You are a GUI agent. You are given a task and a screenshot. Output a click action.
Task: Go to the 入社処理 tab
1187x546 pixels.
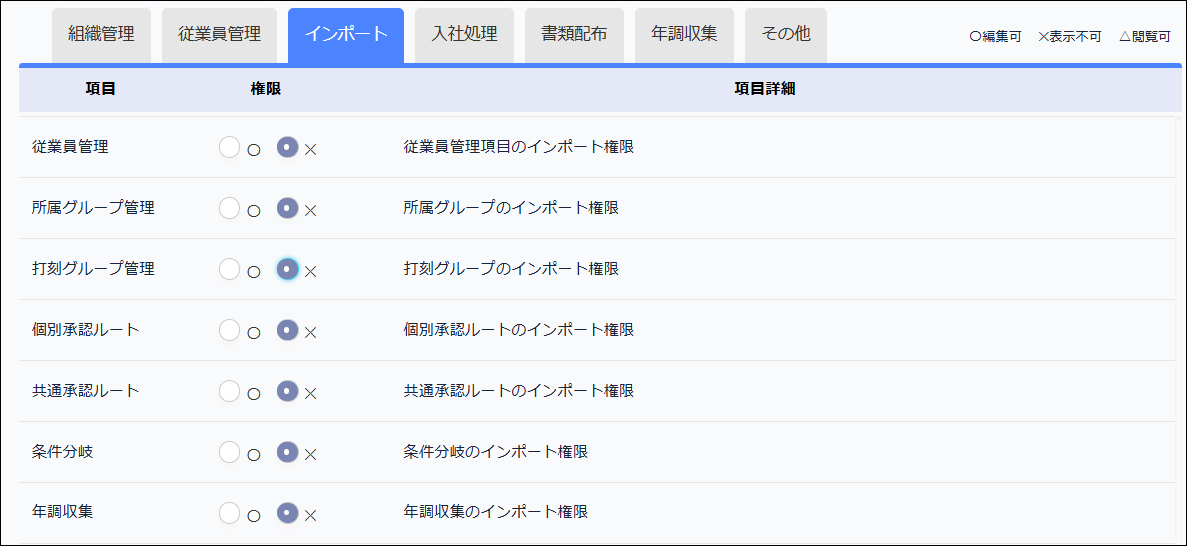[464, 35]
